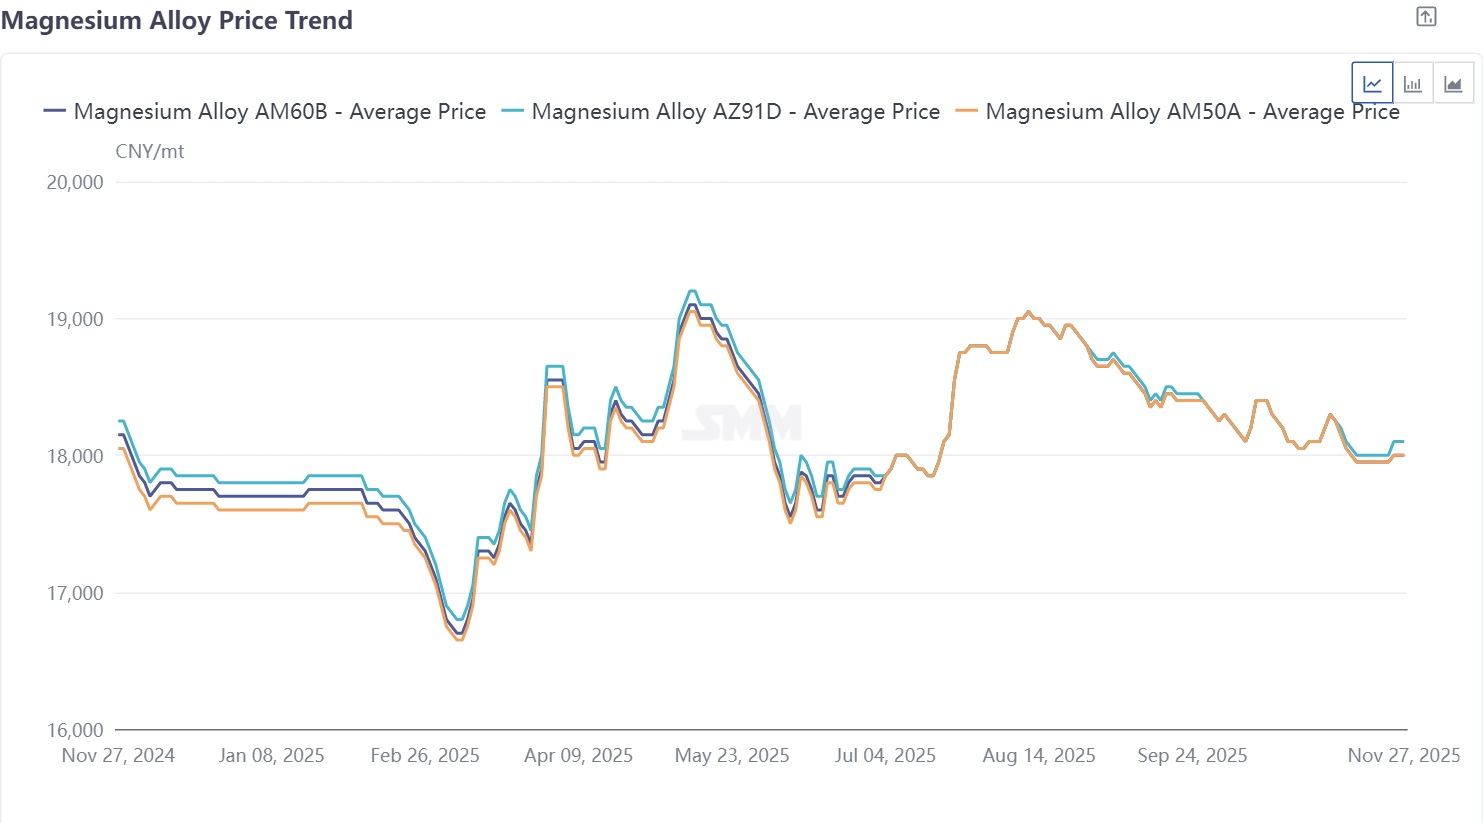Toggle the AM50A series legend label
Viewport: 1483px width, 823px height.
point(1192,111)
